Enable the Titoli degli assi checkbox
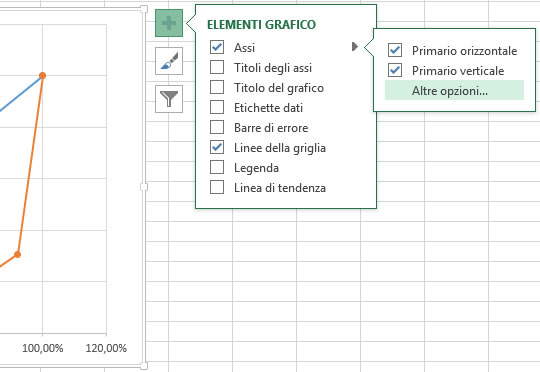Viewport: 540px width, 372px height. click(217, 67)
